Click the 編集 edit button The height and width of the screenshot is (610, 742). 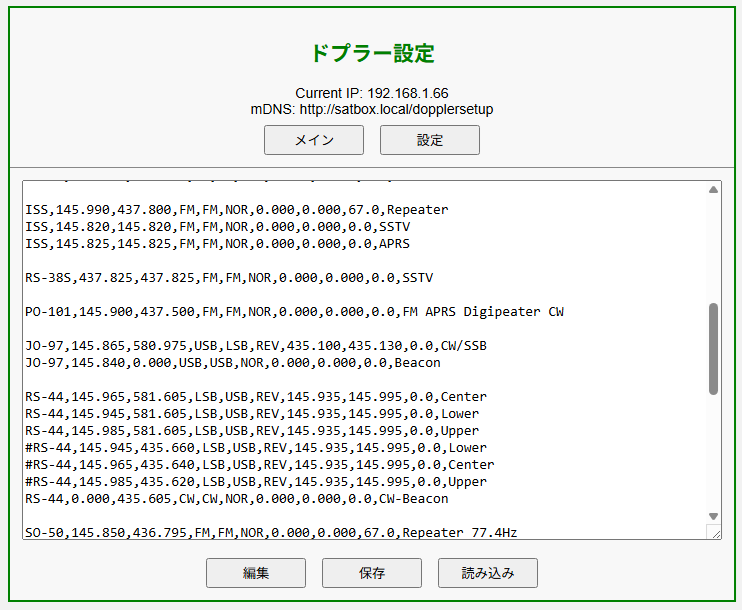[x=256, y=573]
